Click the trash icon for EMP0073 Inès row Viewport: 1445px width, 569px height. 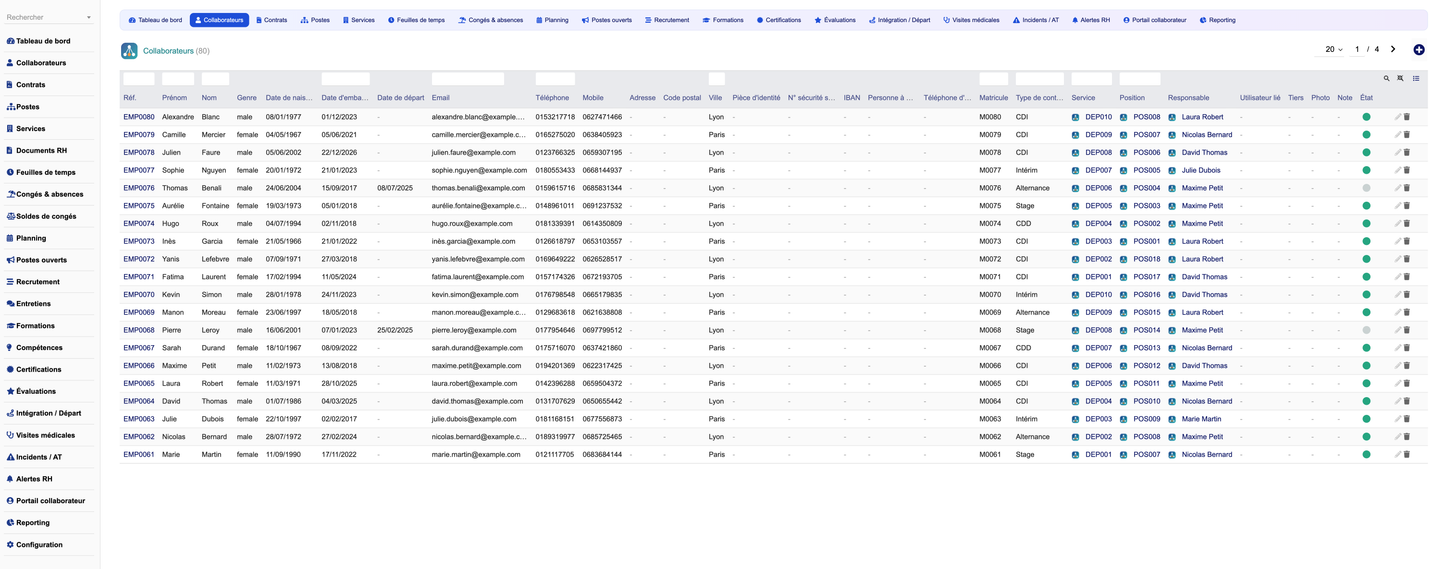pos(1407,241)
